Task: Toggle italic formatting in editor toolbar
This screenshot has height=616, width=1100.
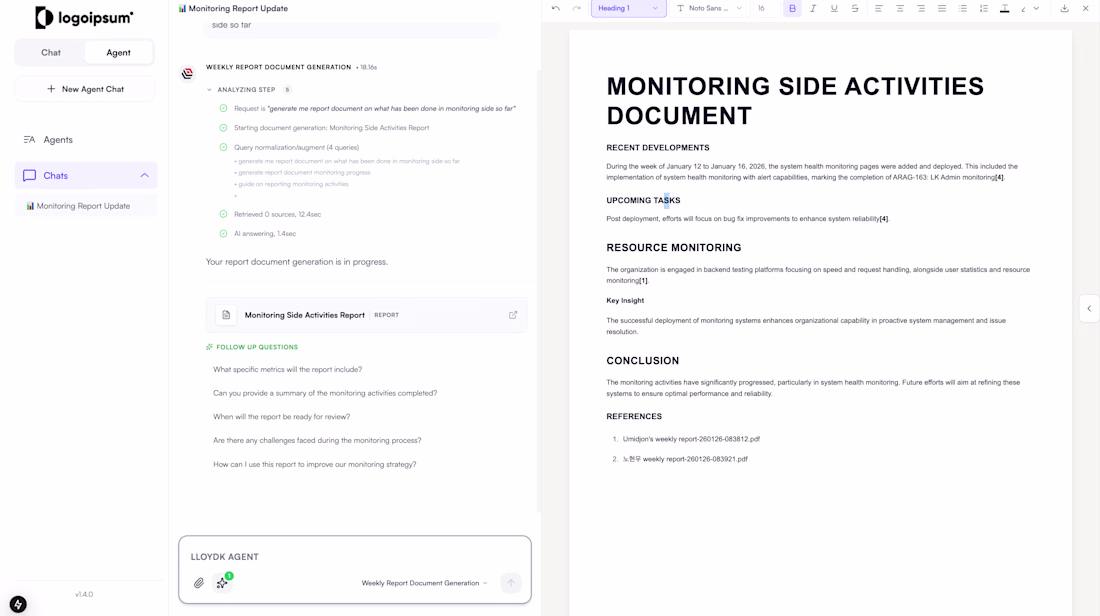Action: (x=813, y=8)
